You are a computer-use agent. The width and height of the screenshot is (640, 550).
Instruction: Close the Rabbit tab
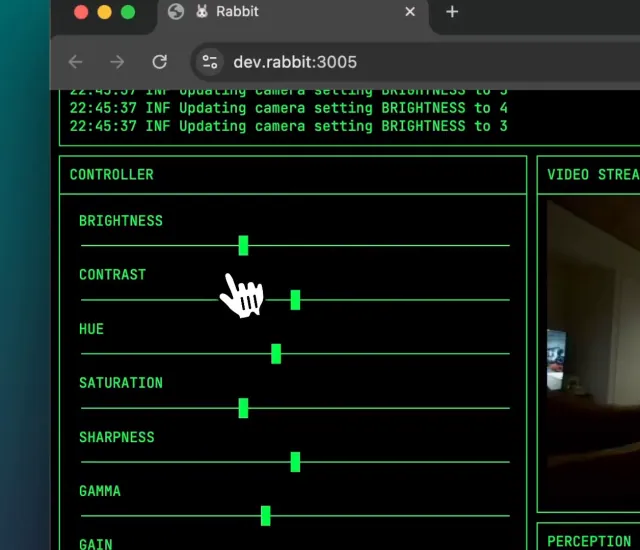[410, 12]
